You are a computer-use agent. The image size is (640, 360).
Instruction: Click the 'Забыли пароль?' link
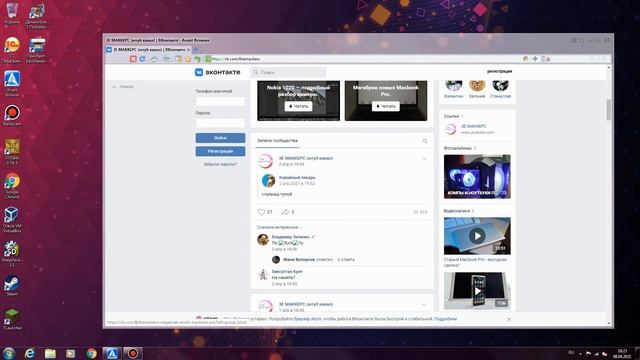pyautogui.click(x=220, y=164)
